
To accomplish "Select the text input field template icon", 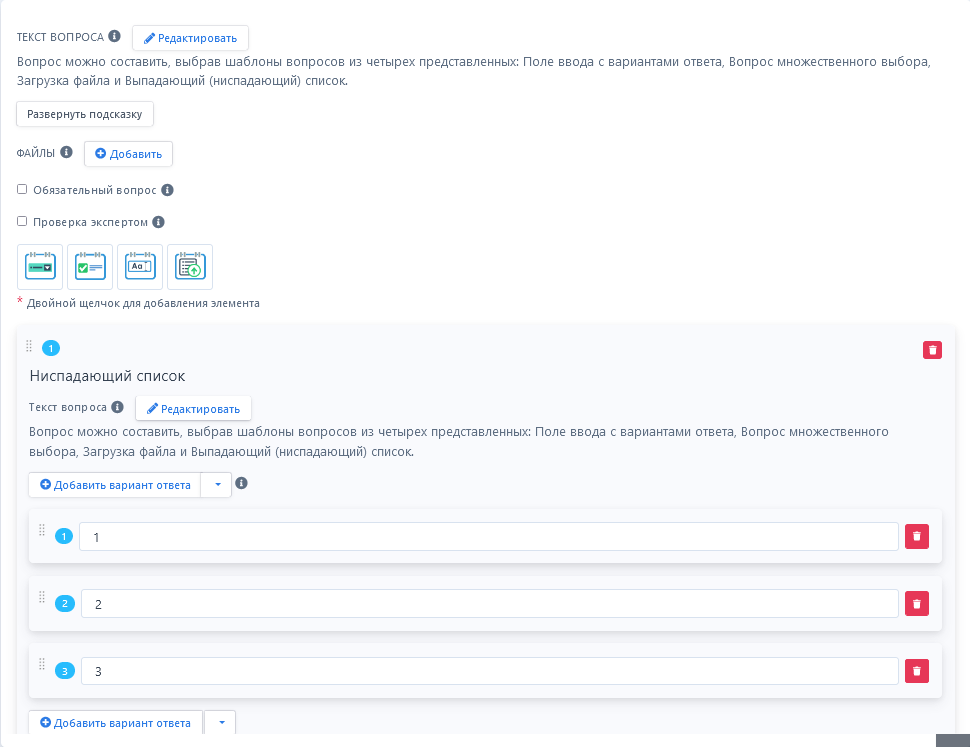I will pyautogui.click(x=140, y=267).
